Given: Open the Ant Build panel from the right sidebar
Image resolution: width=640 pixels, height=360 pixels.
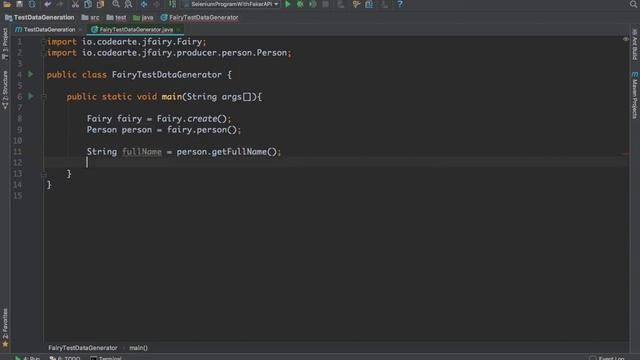Looking at the screenshot, I should point(635,44).
